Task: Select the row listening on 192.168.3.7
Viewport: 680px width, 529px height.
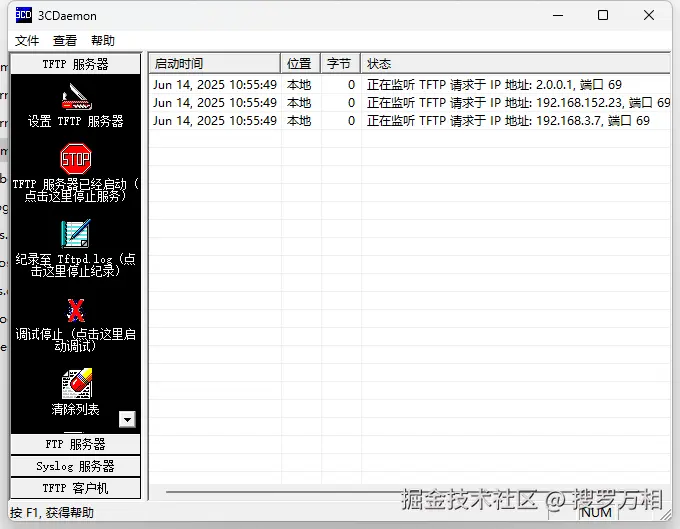Action: pyautogui.click(x=410, y=121)
